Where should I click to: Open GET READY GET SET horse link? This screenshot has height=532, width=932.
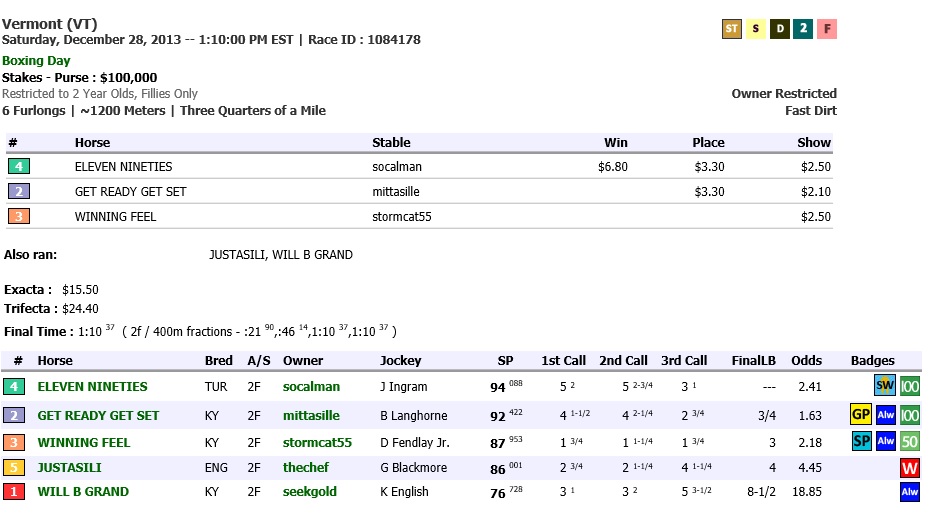pyautogui.click(x=98, y=416)
